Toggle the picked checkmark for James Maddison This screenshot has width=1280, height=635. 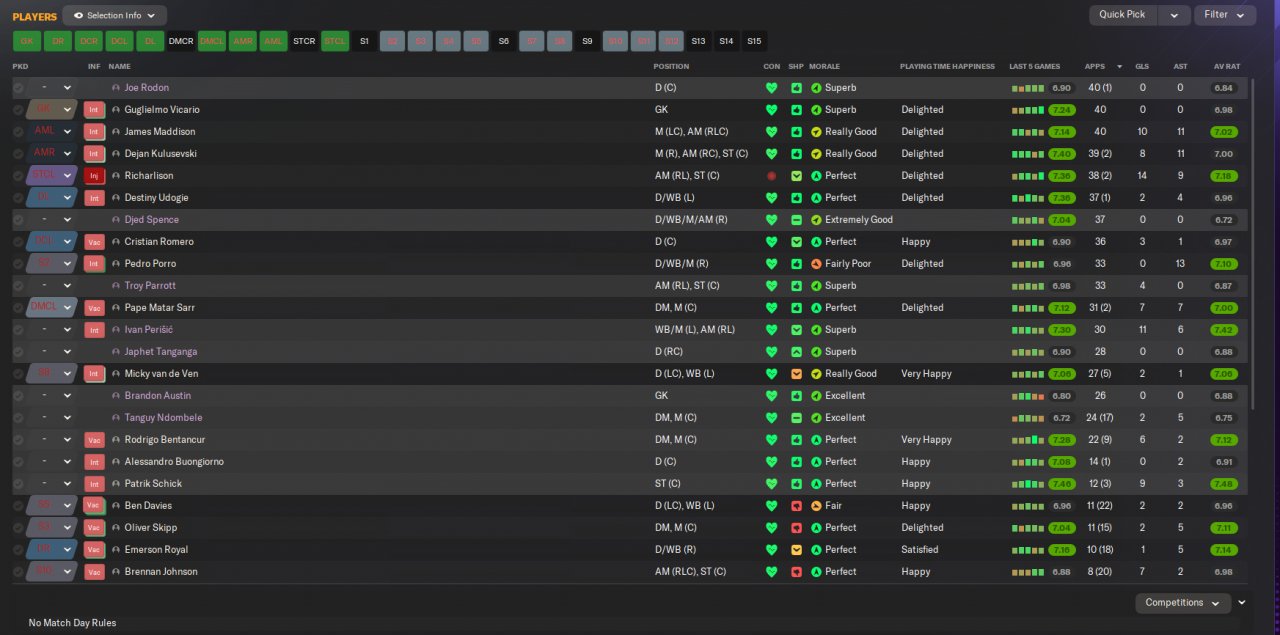[18, 132]
